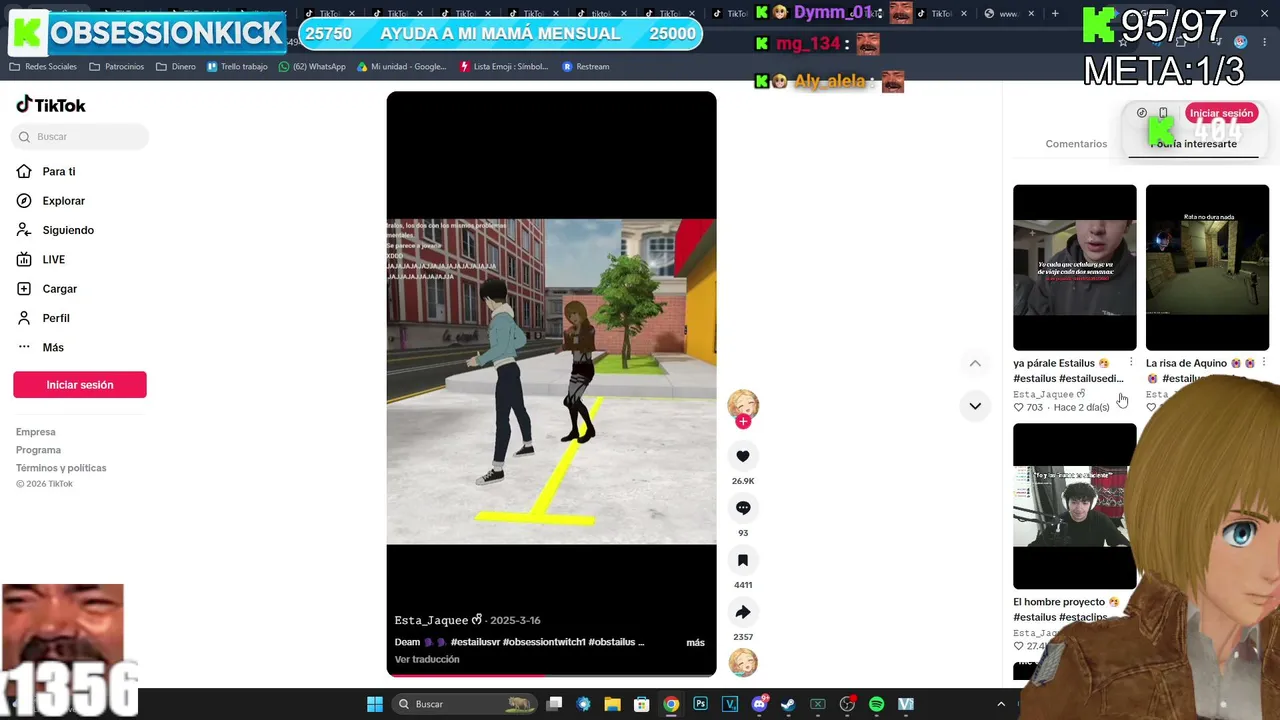Open options menu for 'ya párale Estailus'
Screen dimensions: 1280x720
click(x=1131, y=362)
